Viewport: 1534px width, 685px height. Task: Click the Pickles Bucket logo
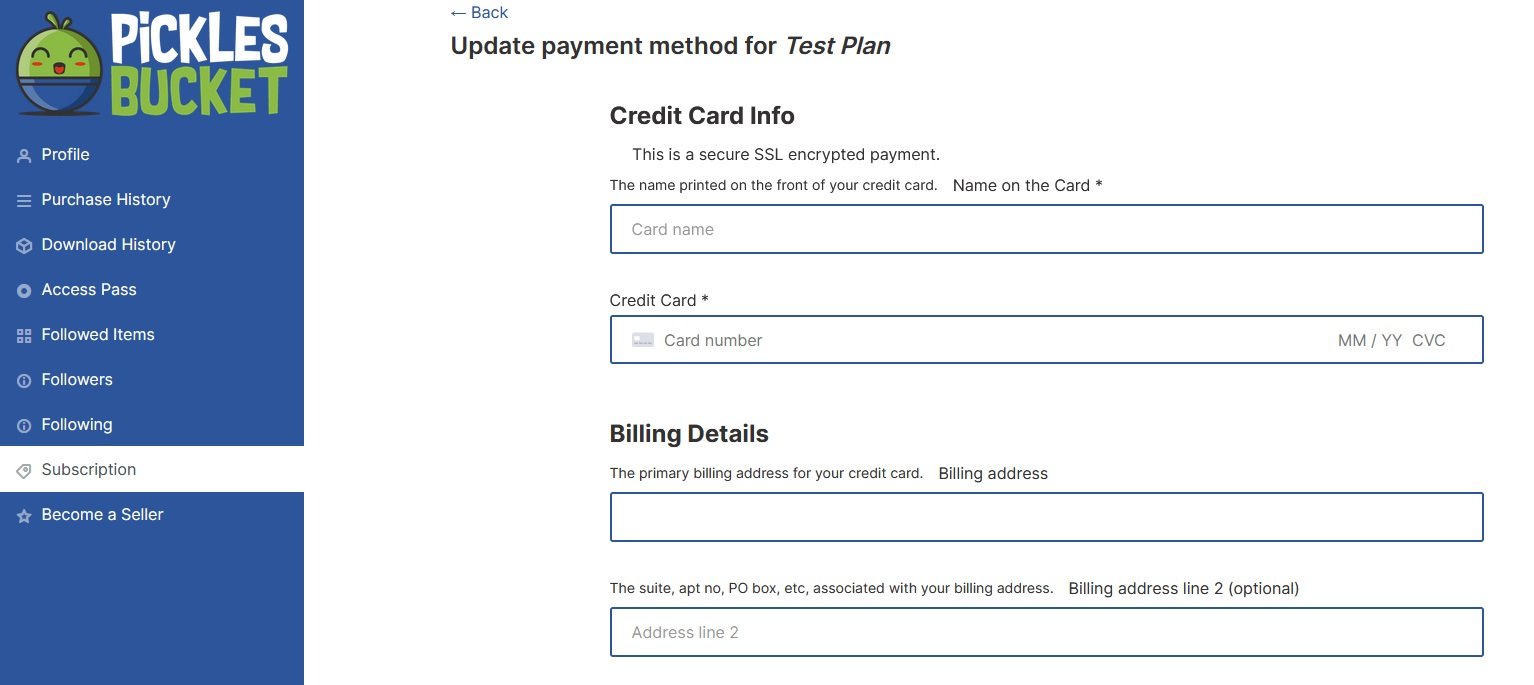coord(152,63)
